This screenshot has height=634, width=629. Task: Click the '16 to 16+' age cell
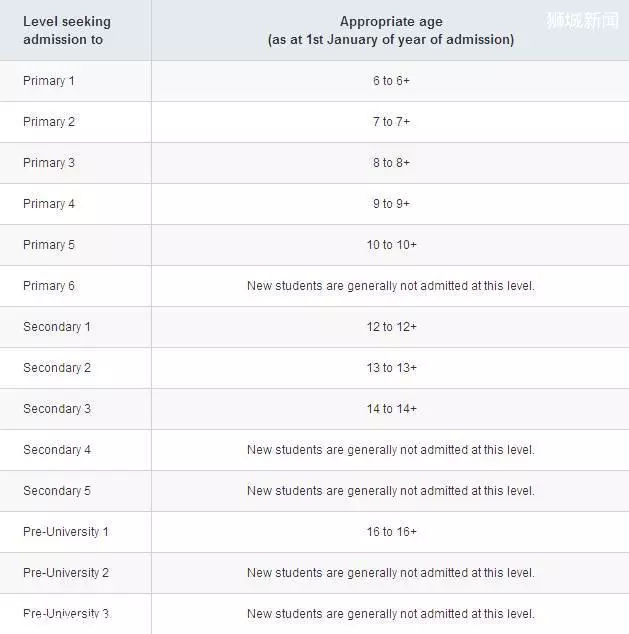pos(391,532)
